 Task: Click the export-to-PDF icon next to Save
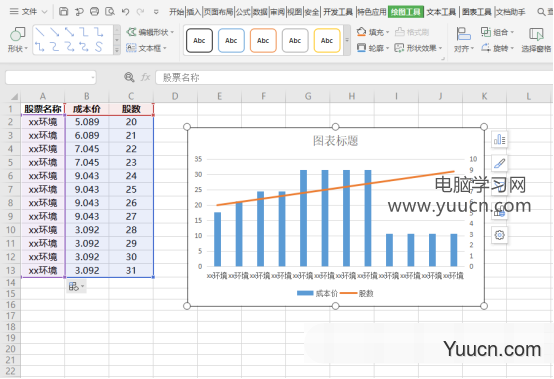[x=79, y=12]
